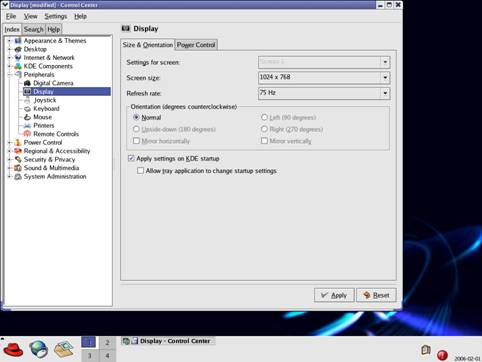Expand the System Administration tree node
The width and height of the screenshot is (482, 362).
10,176
